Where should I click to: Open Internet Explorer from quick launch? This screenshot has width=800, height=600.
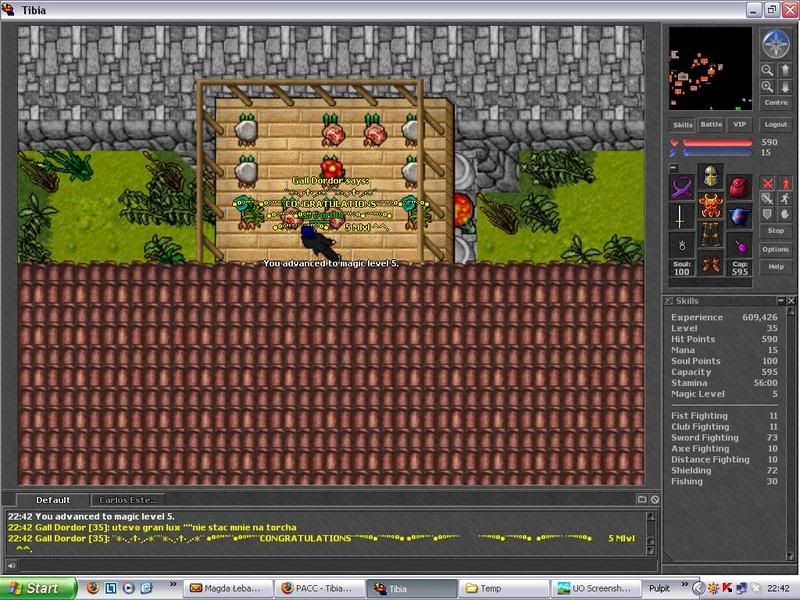pyautogui.click(x=146, y=588)
